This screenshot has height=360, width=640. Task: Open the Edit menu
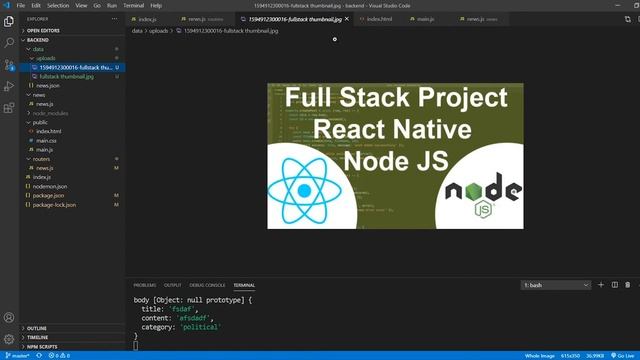(x=36, y=5)
